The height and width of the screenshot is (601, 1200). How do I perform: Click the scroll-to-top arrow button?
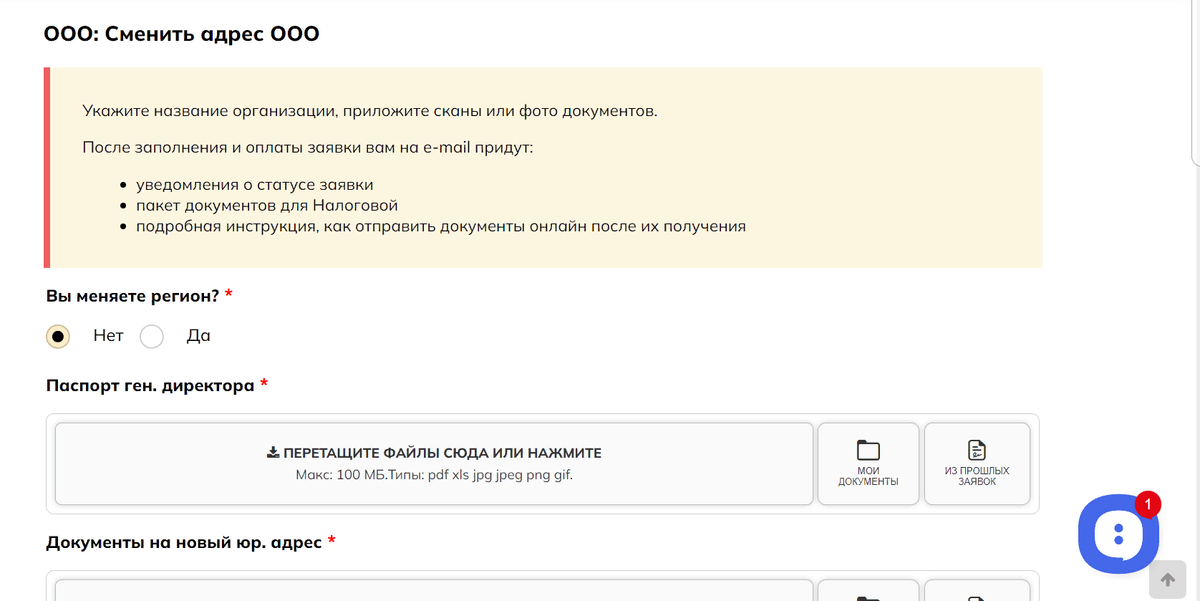pyautogui.click(x=1167, y=581)
